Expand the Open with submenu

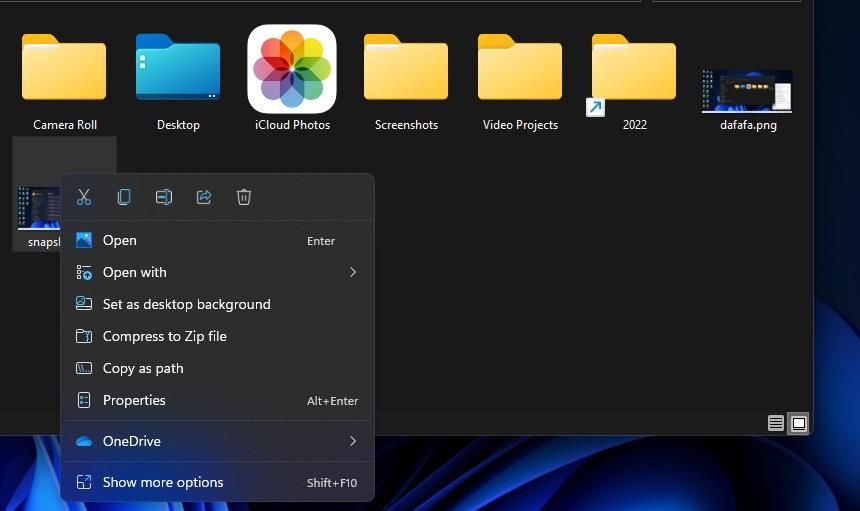[x=217, y=272]
